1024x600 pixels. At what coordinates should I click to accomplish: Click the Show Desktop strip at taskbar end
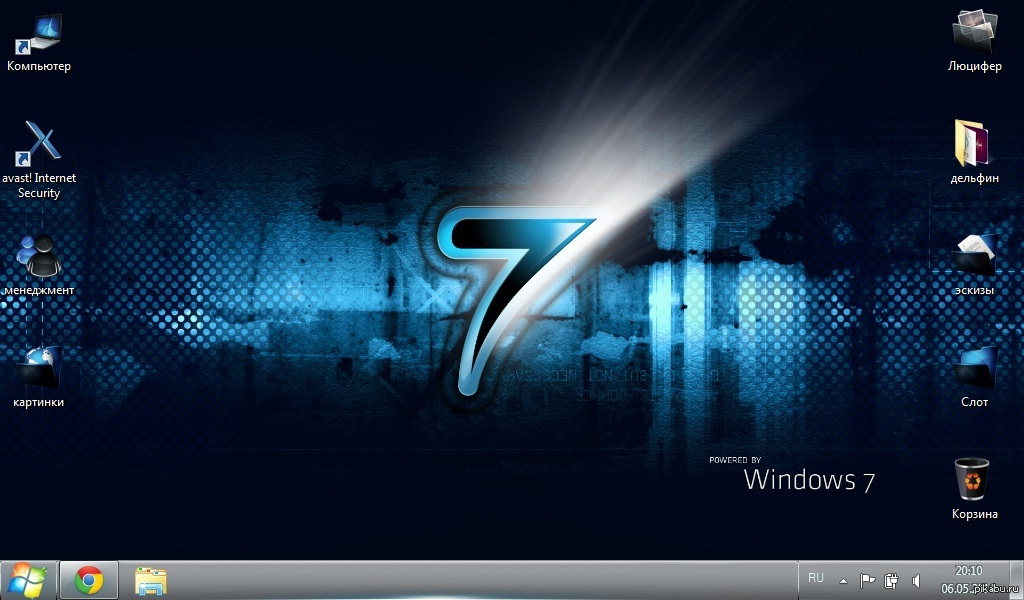(x=1018, y=580)
